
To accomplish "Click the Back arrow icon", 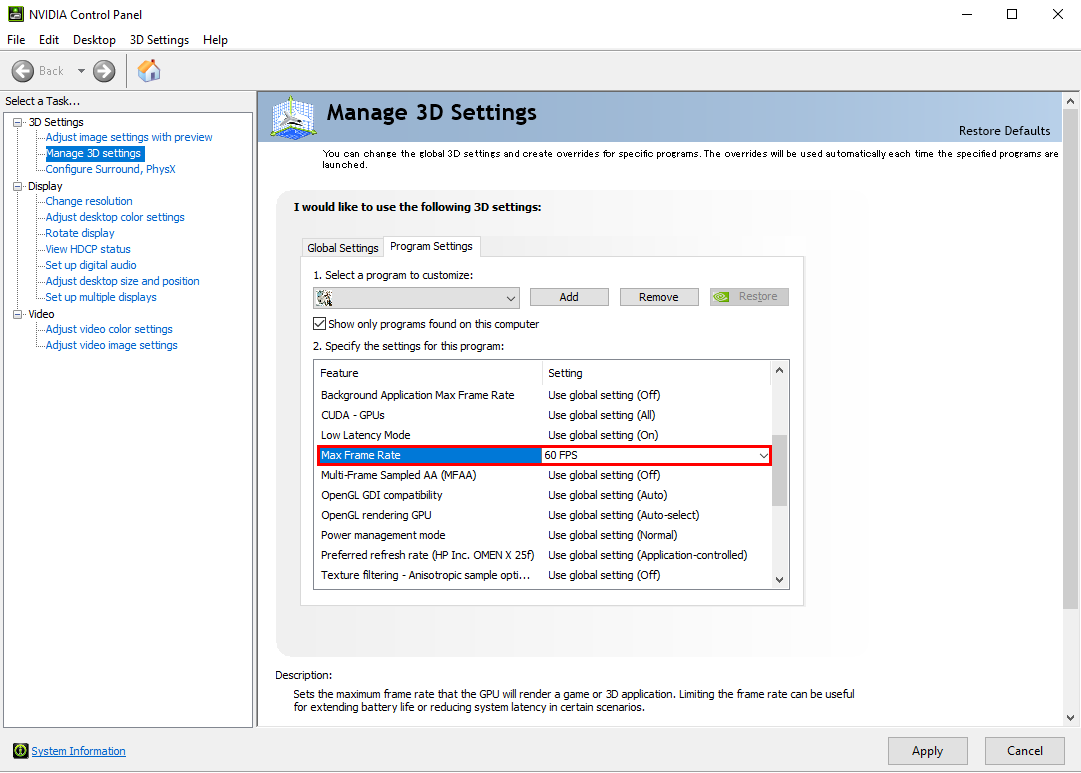I will (23, 71).
